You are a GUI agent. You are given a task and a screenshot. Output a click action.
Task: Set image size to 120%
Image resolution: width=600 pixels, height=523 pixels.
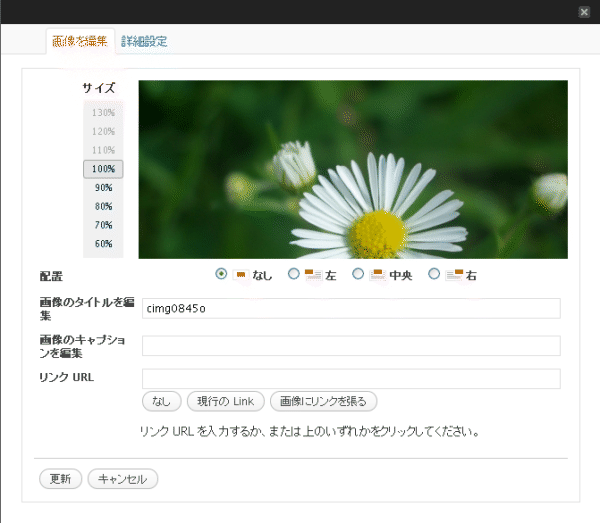103,131
